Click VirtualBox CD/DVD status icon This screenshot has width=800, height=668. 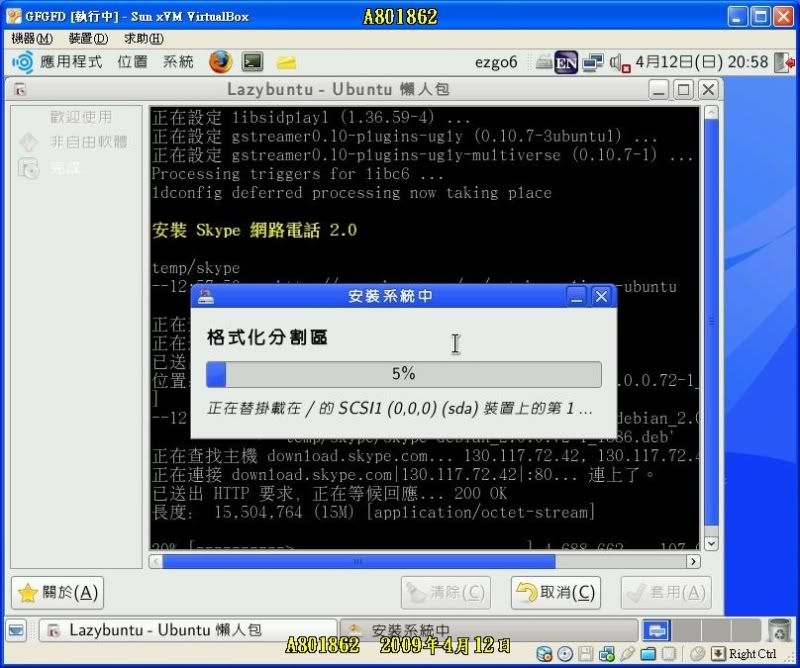pyautogui.click(x=565, y=654)
